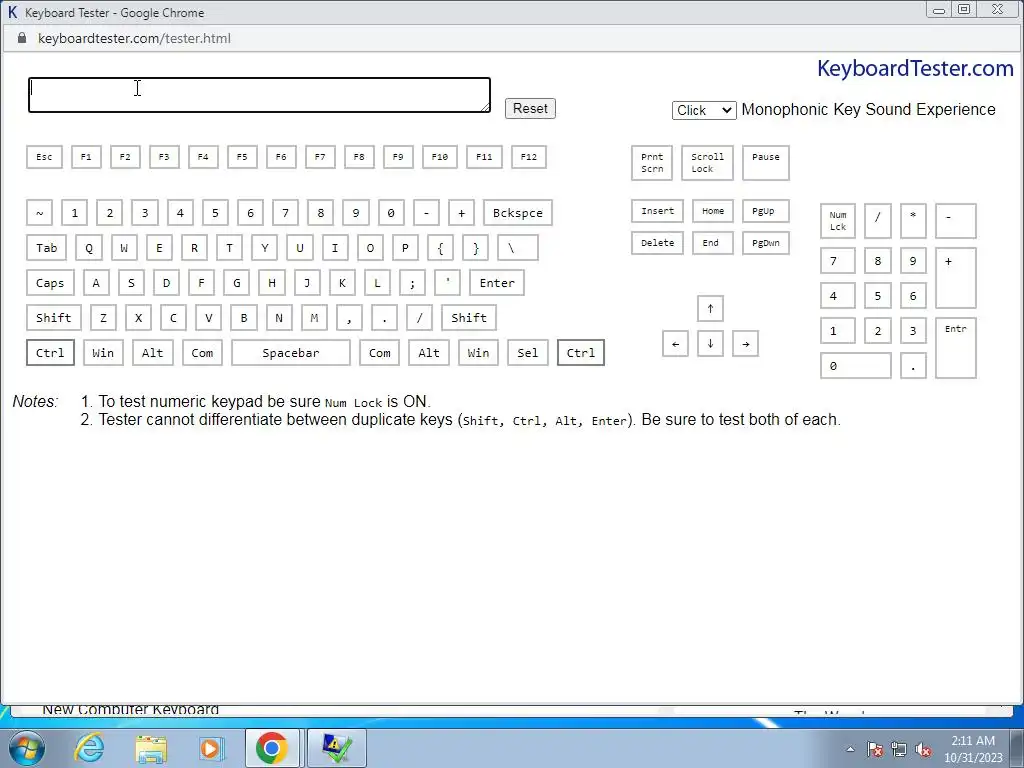1024x768 pixels.
Task: Click the Reset button
Action: [530, 108]
